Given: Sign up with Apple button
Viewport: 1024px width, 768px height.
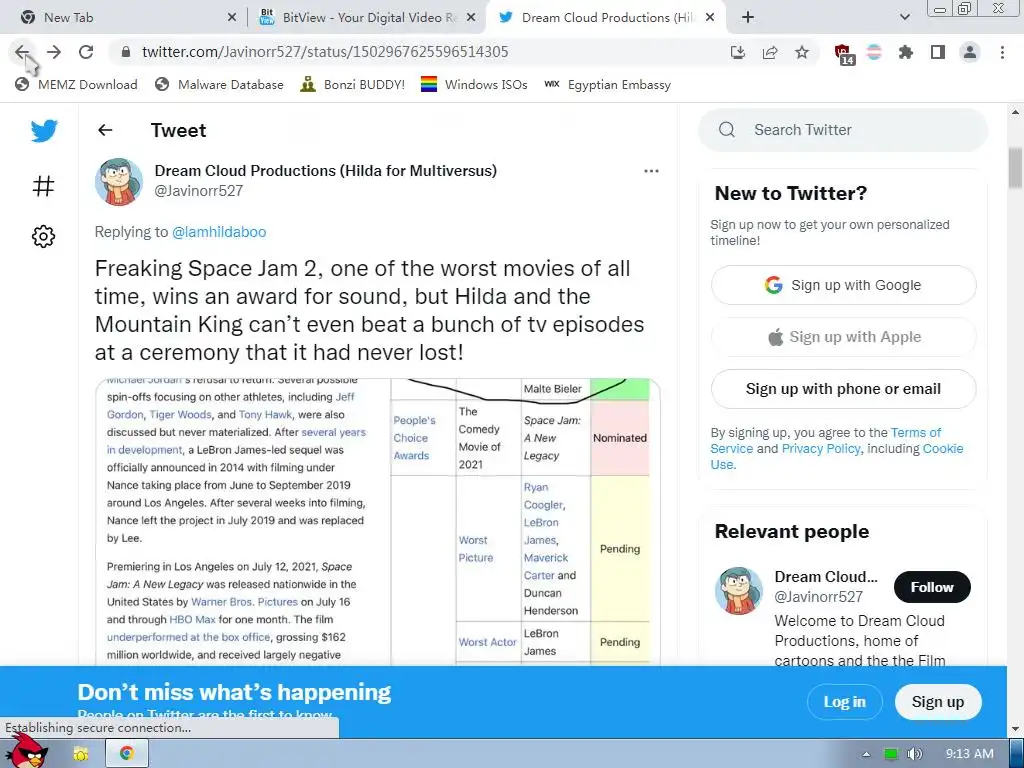Looking at the screenshot, I should click(843, 337).
